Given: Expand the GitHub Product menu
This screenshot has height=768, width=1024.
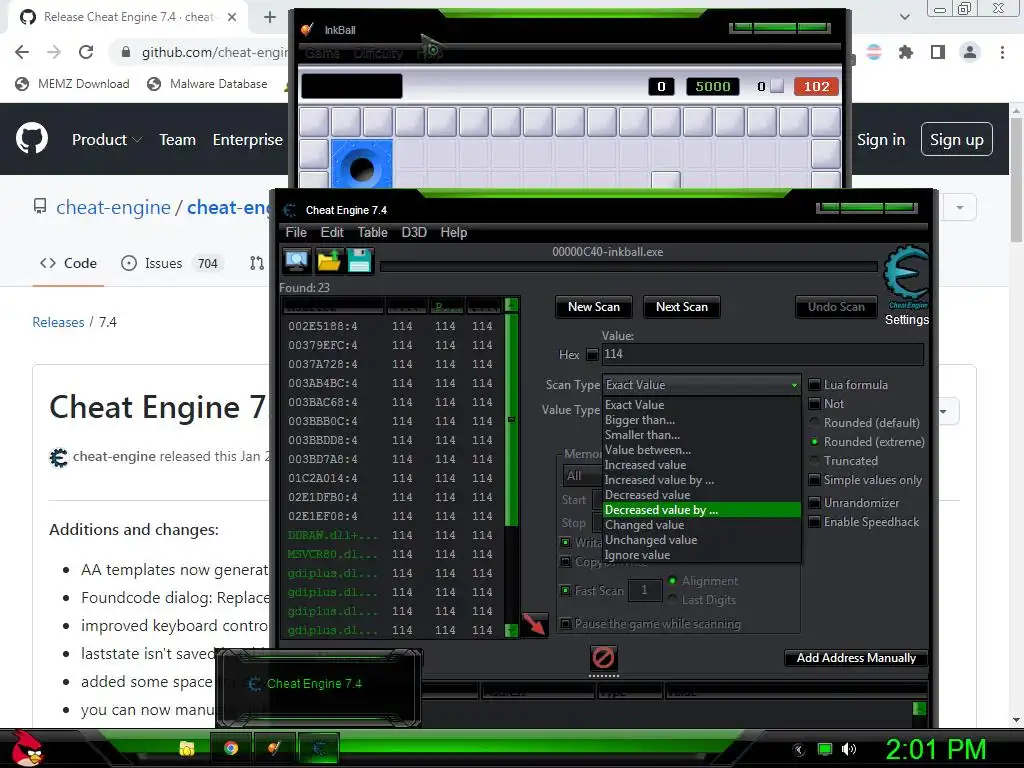Looking at the screenshot, I should (106, 140).
